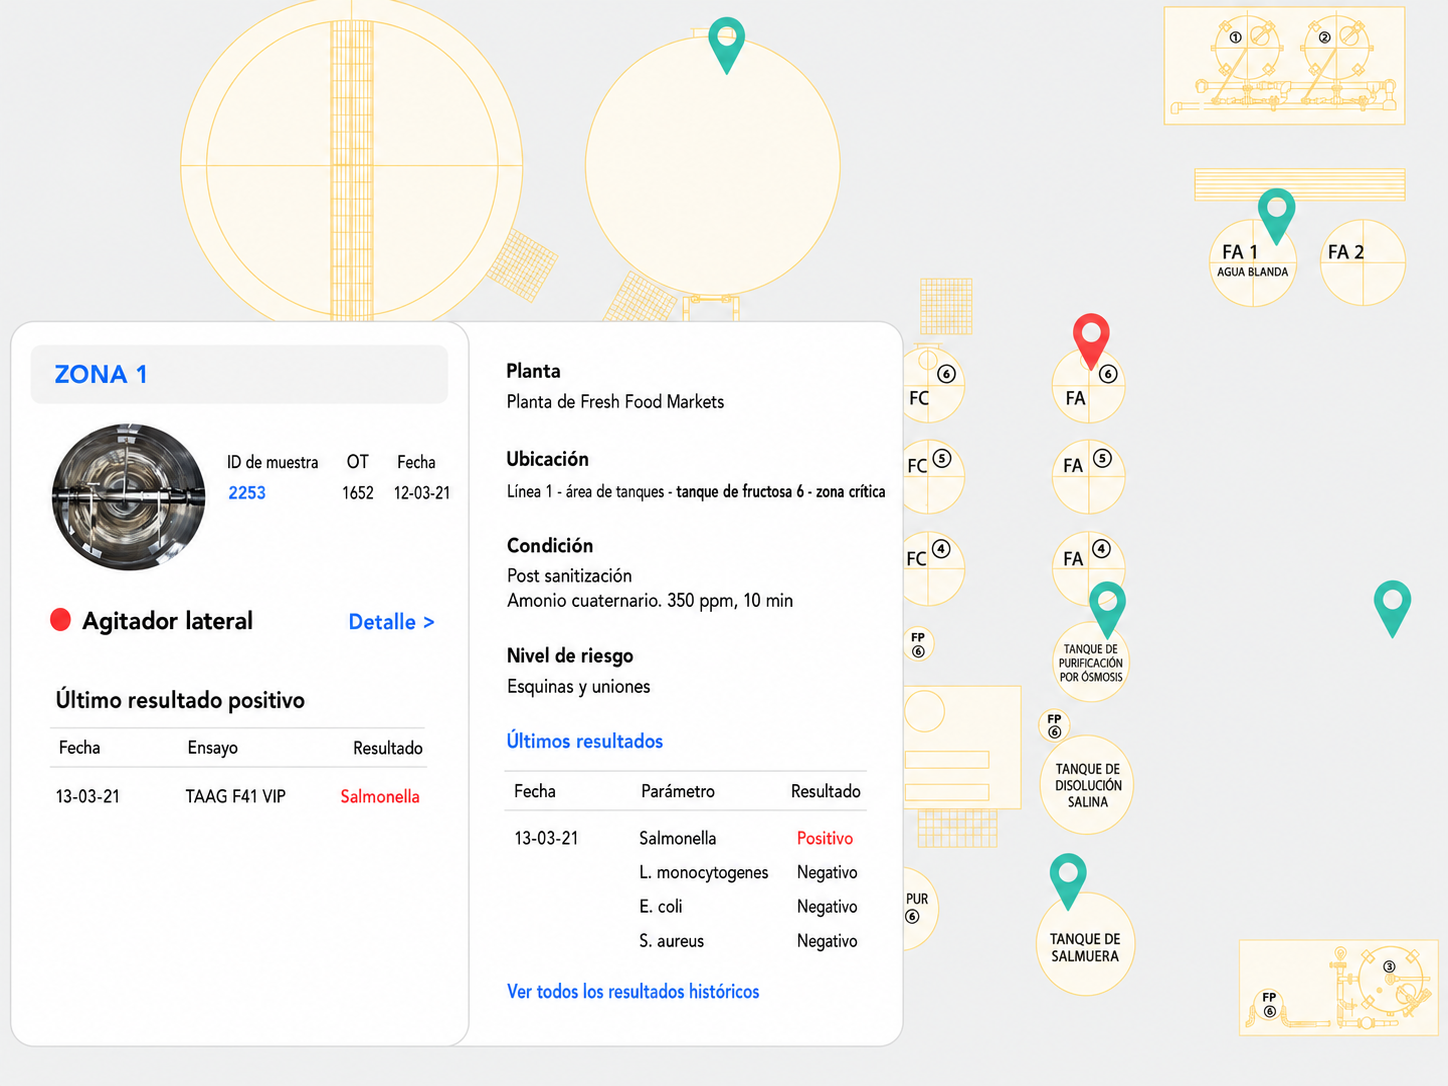Click the Amonio cuaternario 350 ppm text
Image resolution: width=1448 pixels, height=1086 pixels.
650,601
